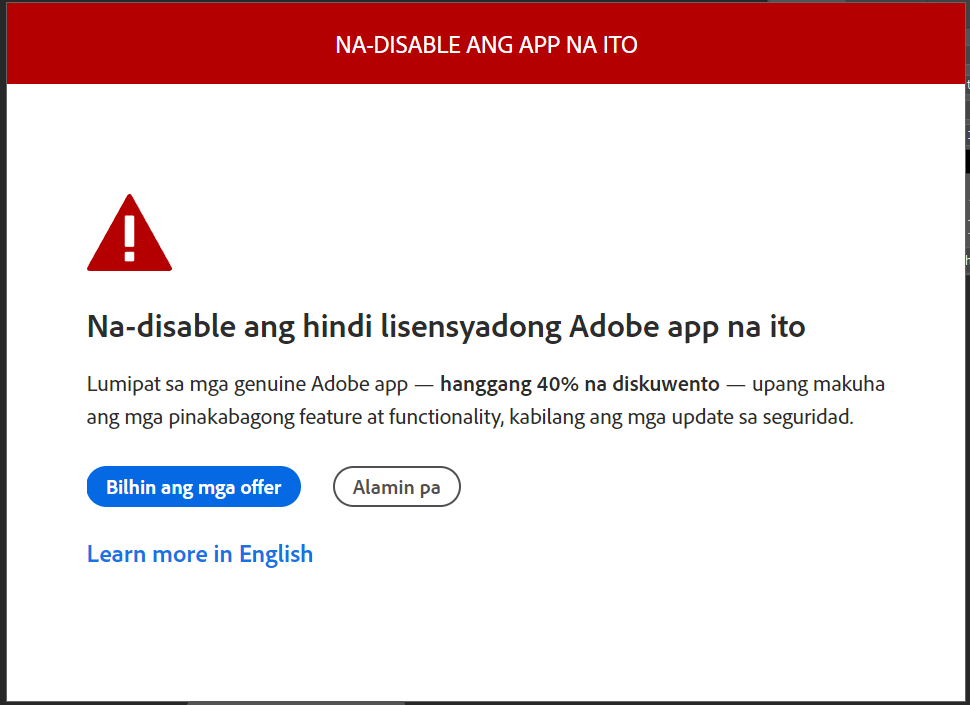The width and height of the screenshot is (970, 705).
Task: Follow the "Learn more in English" link
Action: [x=200, y=554]
